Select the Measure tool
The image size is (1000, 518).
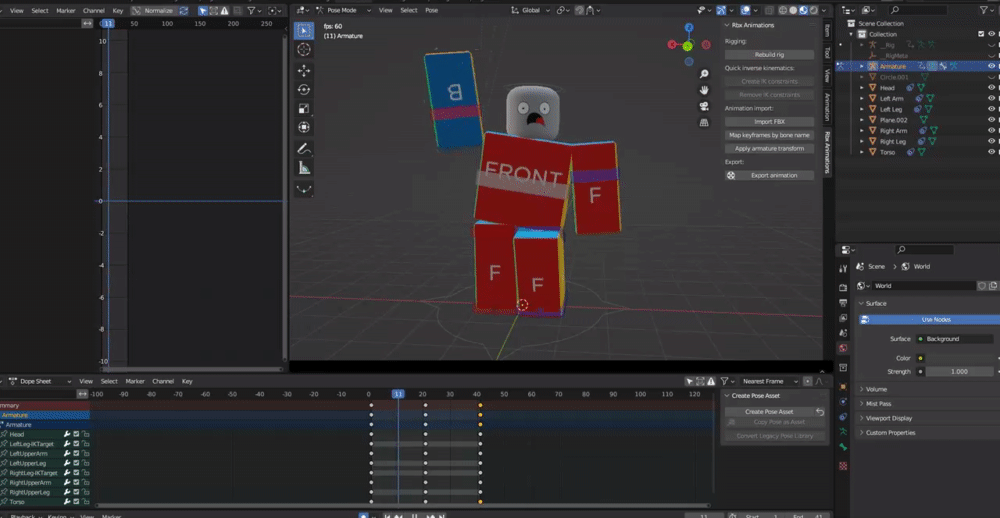point(304,168)
